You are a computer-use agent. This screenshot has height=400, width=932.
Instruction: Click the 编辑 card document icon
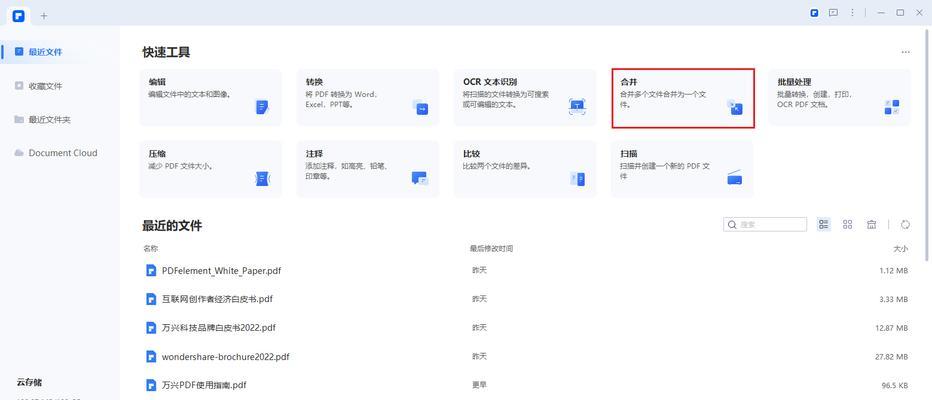point(262,107)
